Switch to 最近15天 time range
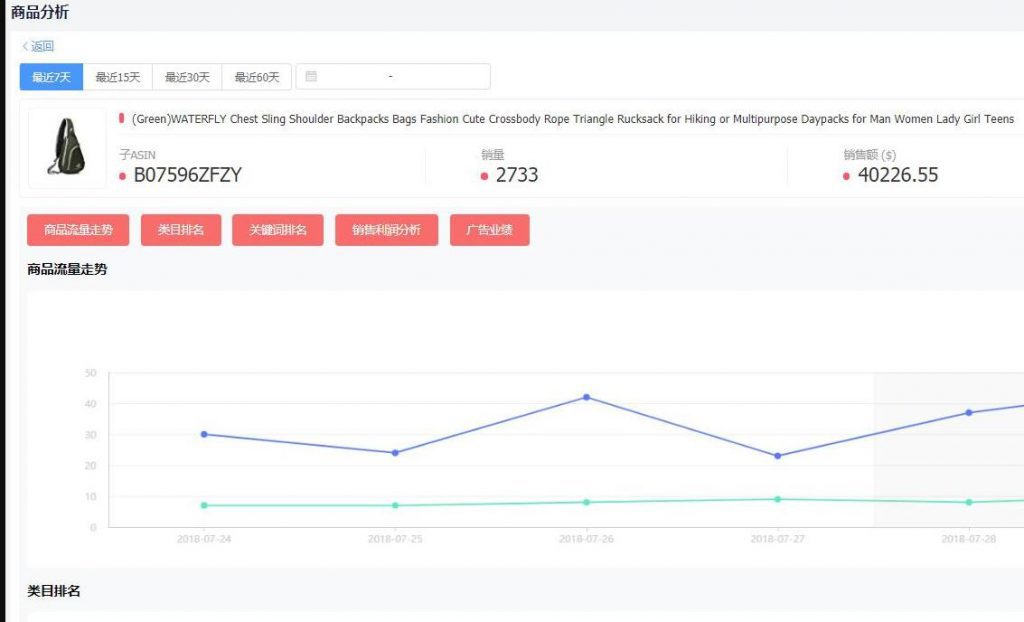1024x622 pixels. click(118, 77)
